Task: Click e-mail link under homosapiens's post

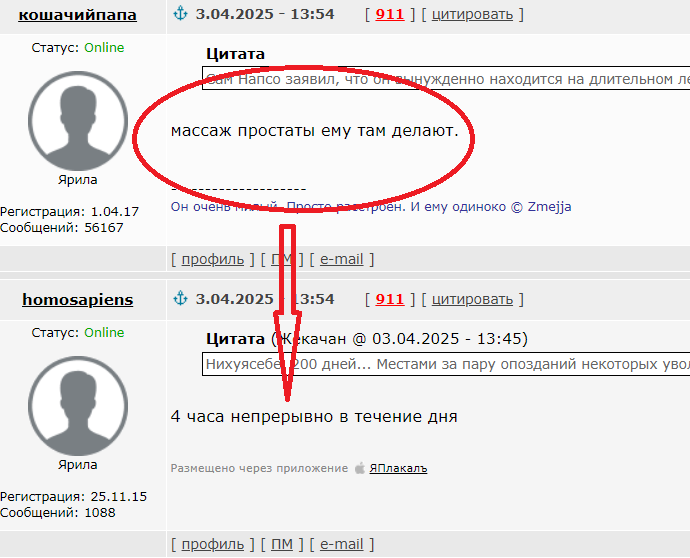Action: coord(341,544)
